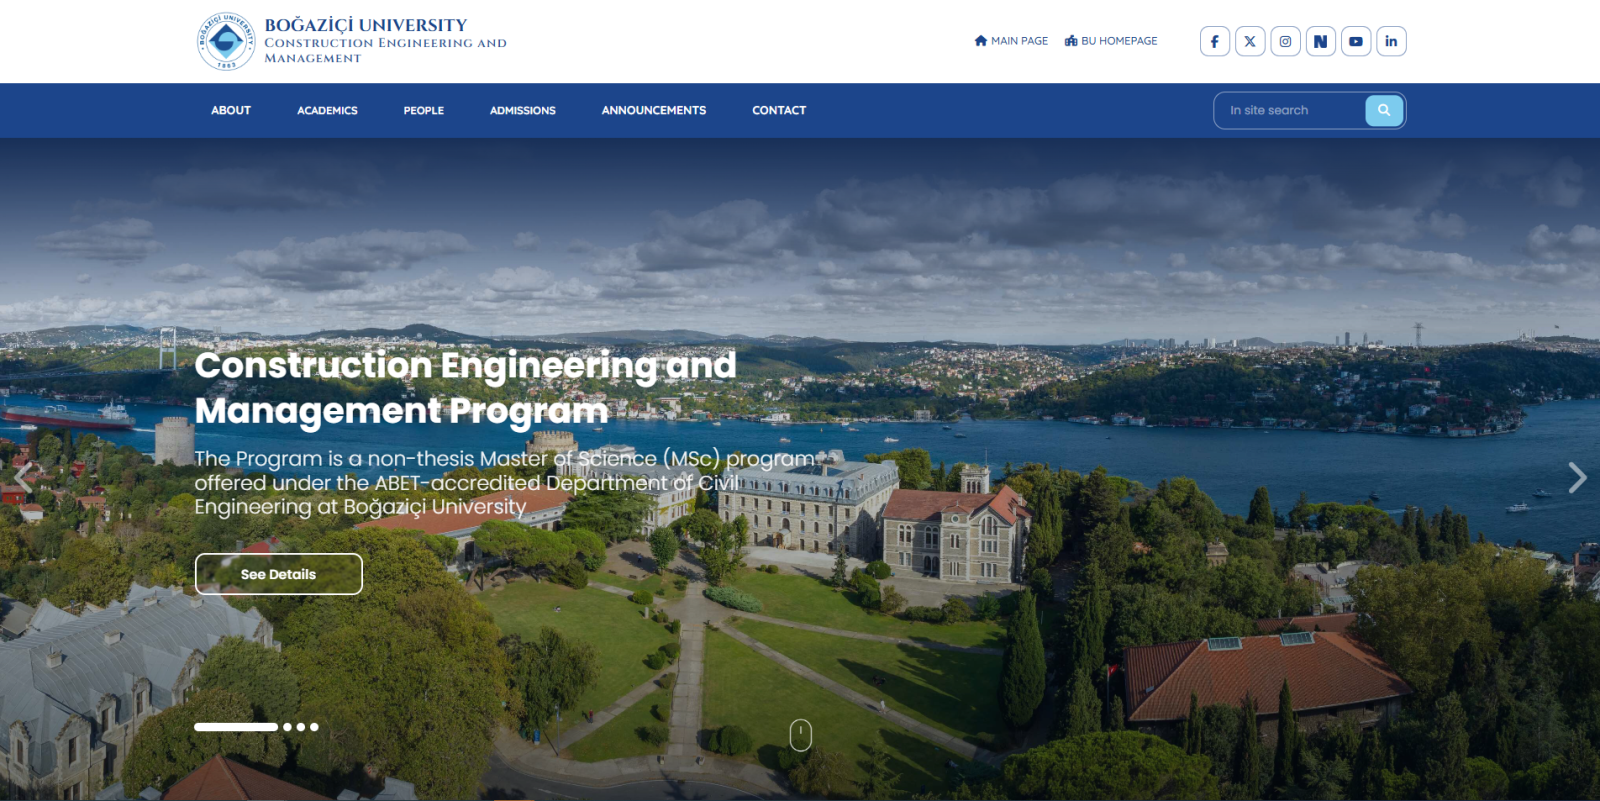This screenshot has height=801, width=1600.
Task: Follow the BU Homepage link
Action: (x=1111, y=41)
